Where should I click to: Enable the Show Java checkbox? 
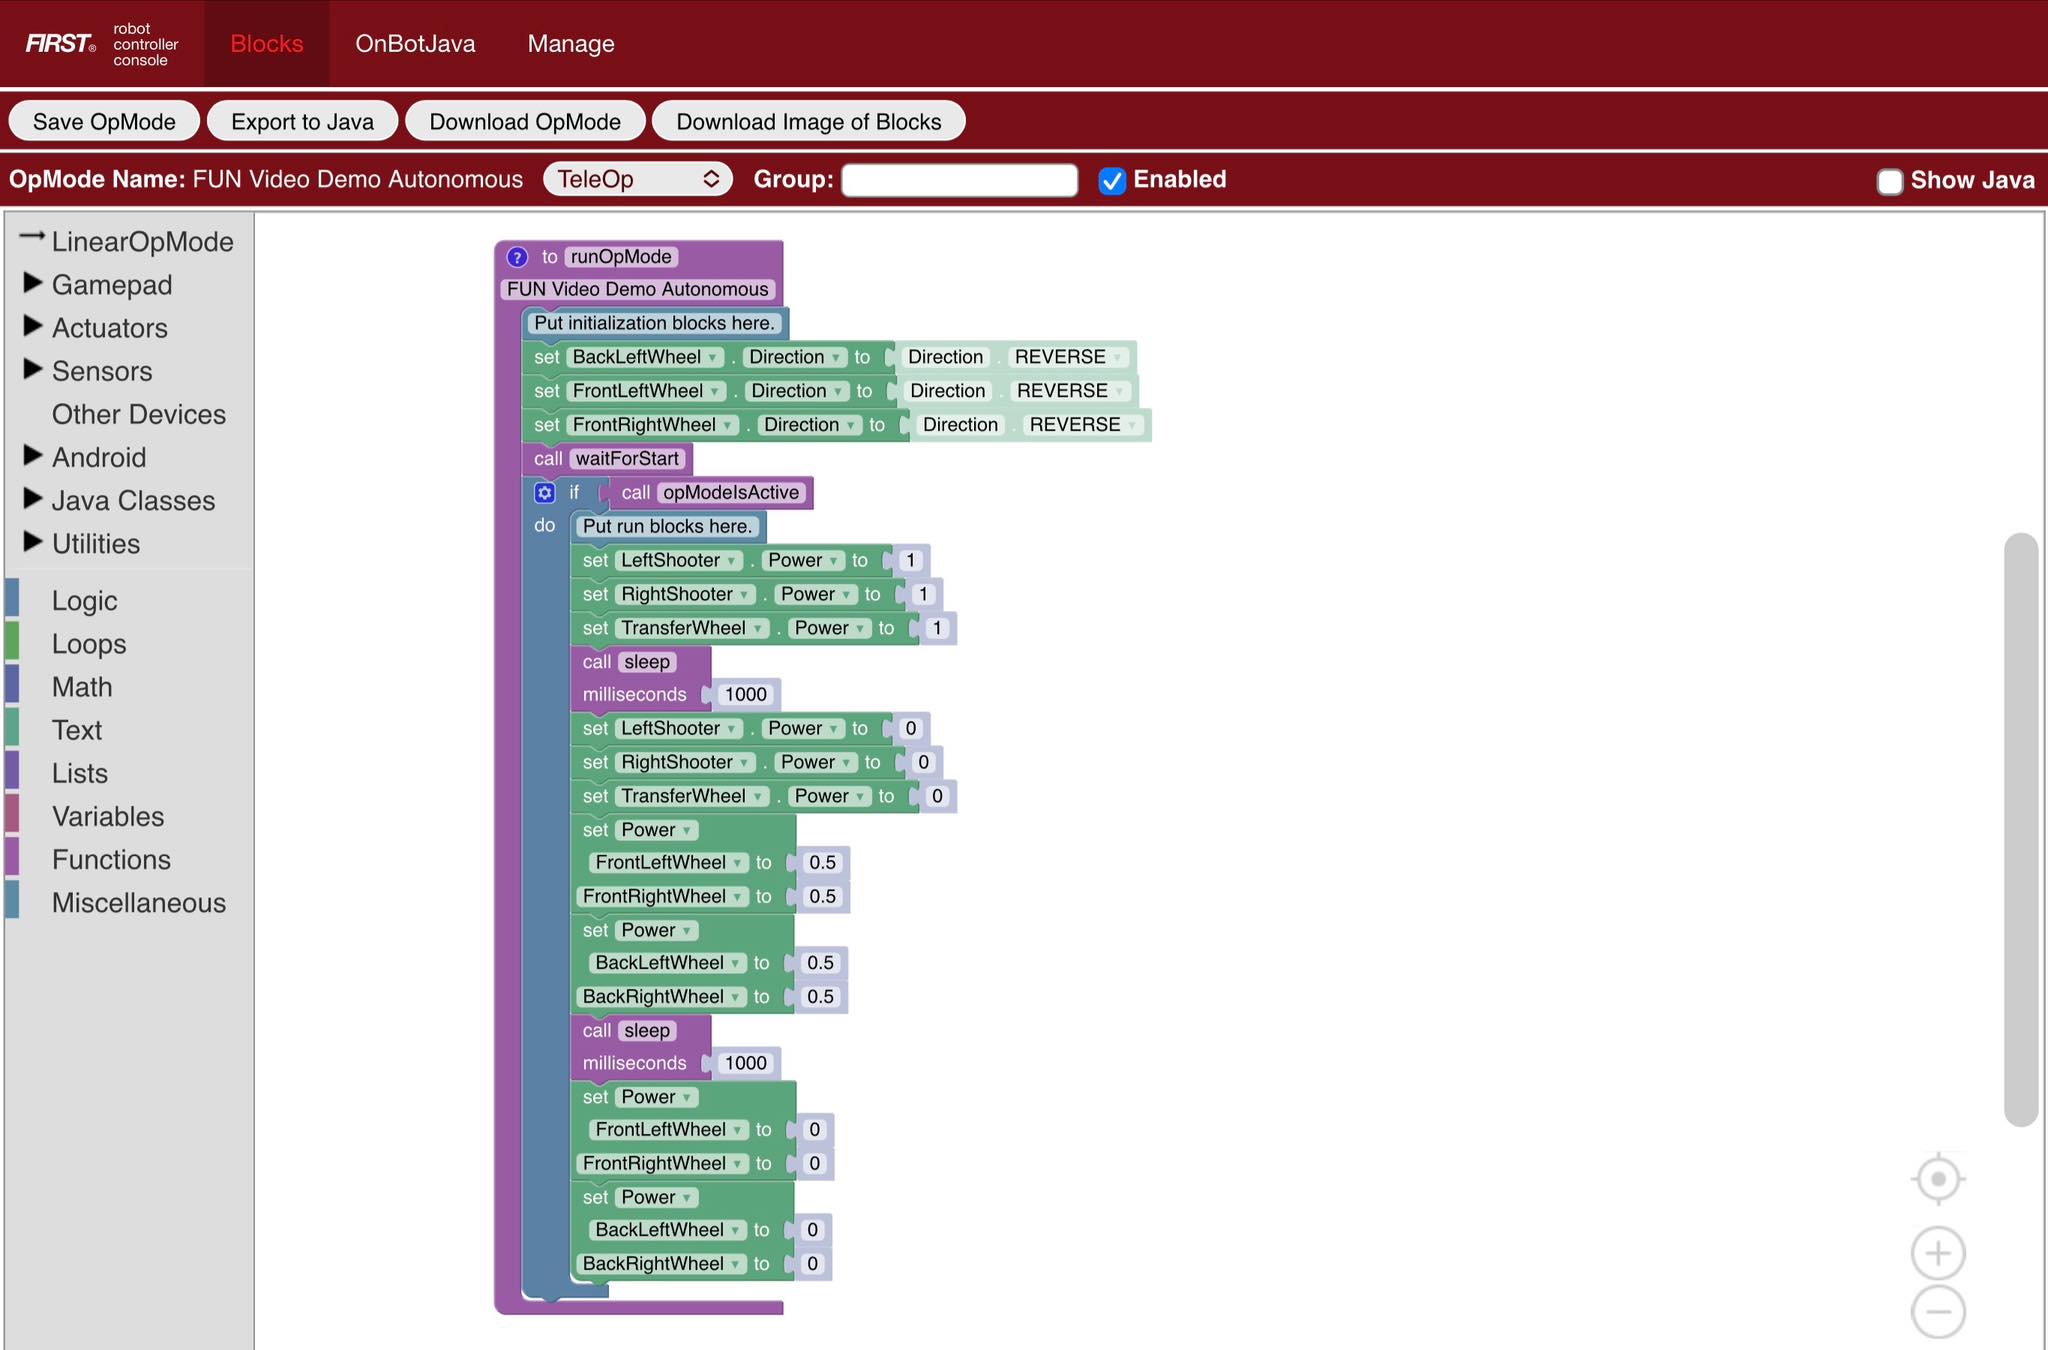point(1889,181)
